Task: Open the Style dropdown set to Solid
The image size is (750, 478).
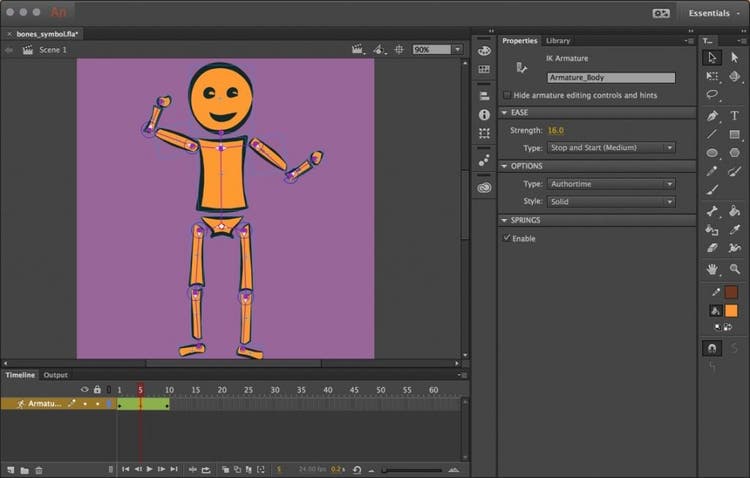Action: [611, 201]
